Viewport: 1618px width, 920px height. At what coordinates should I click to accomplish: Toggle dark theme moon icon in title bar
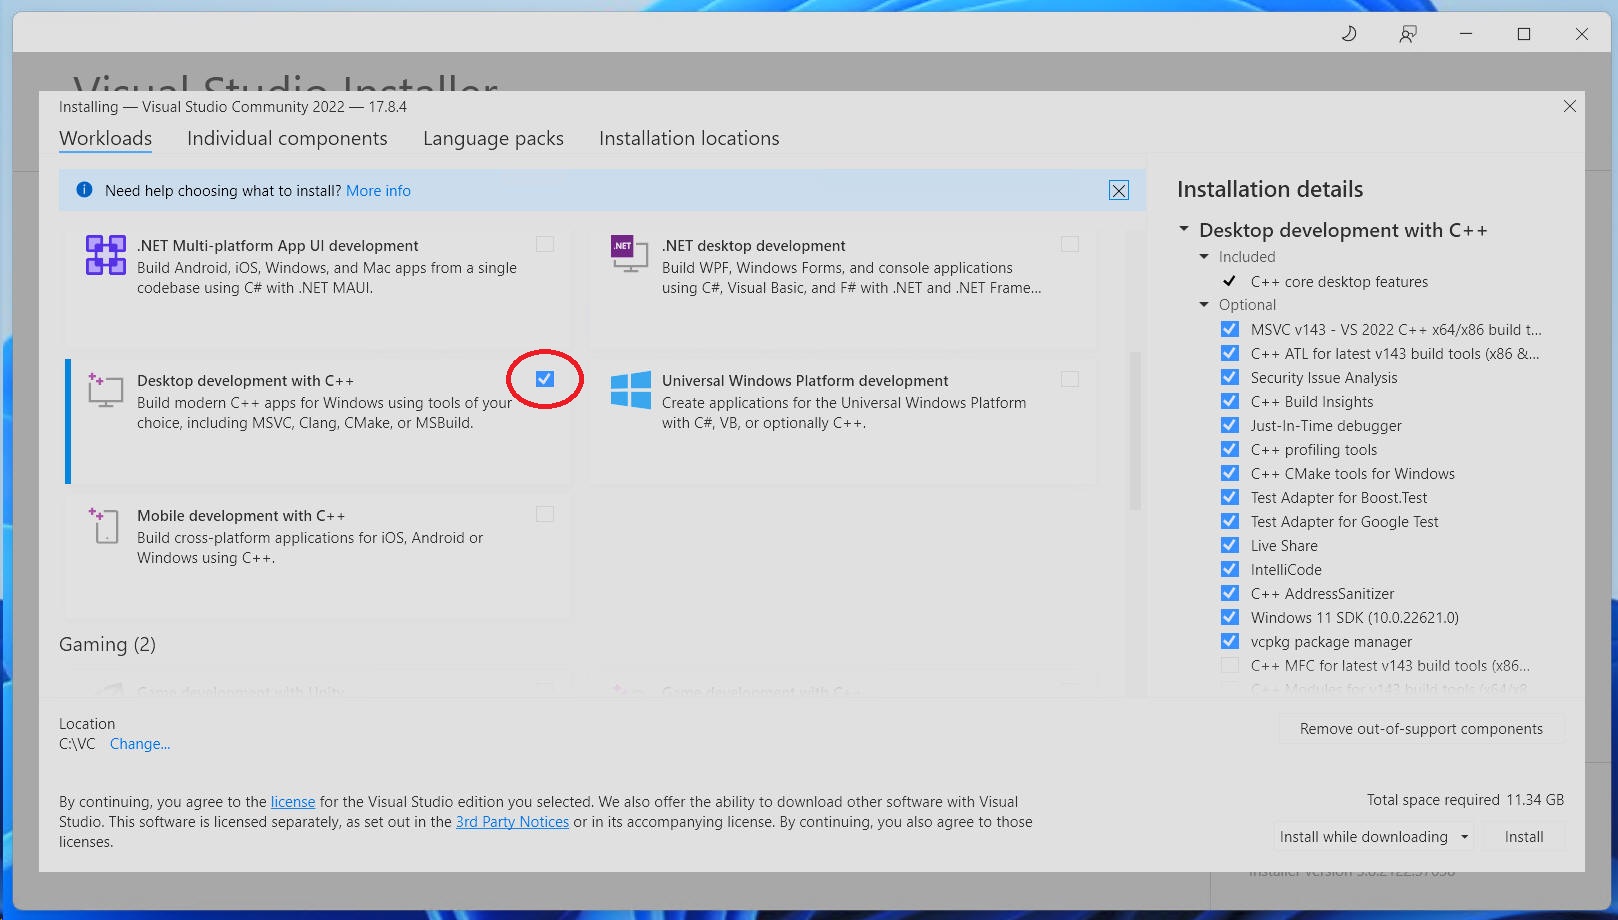tap(1349, 34)
